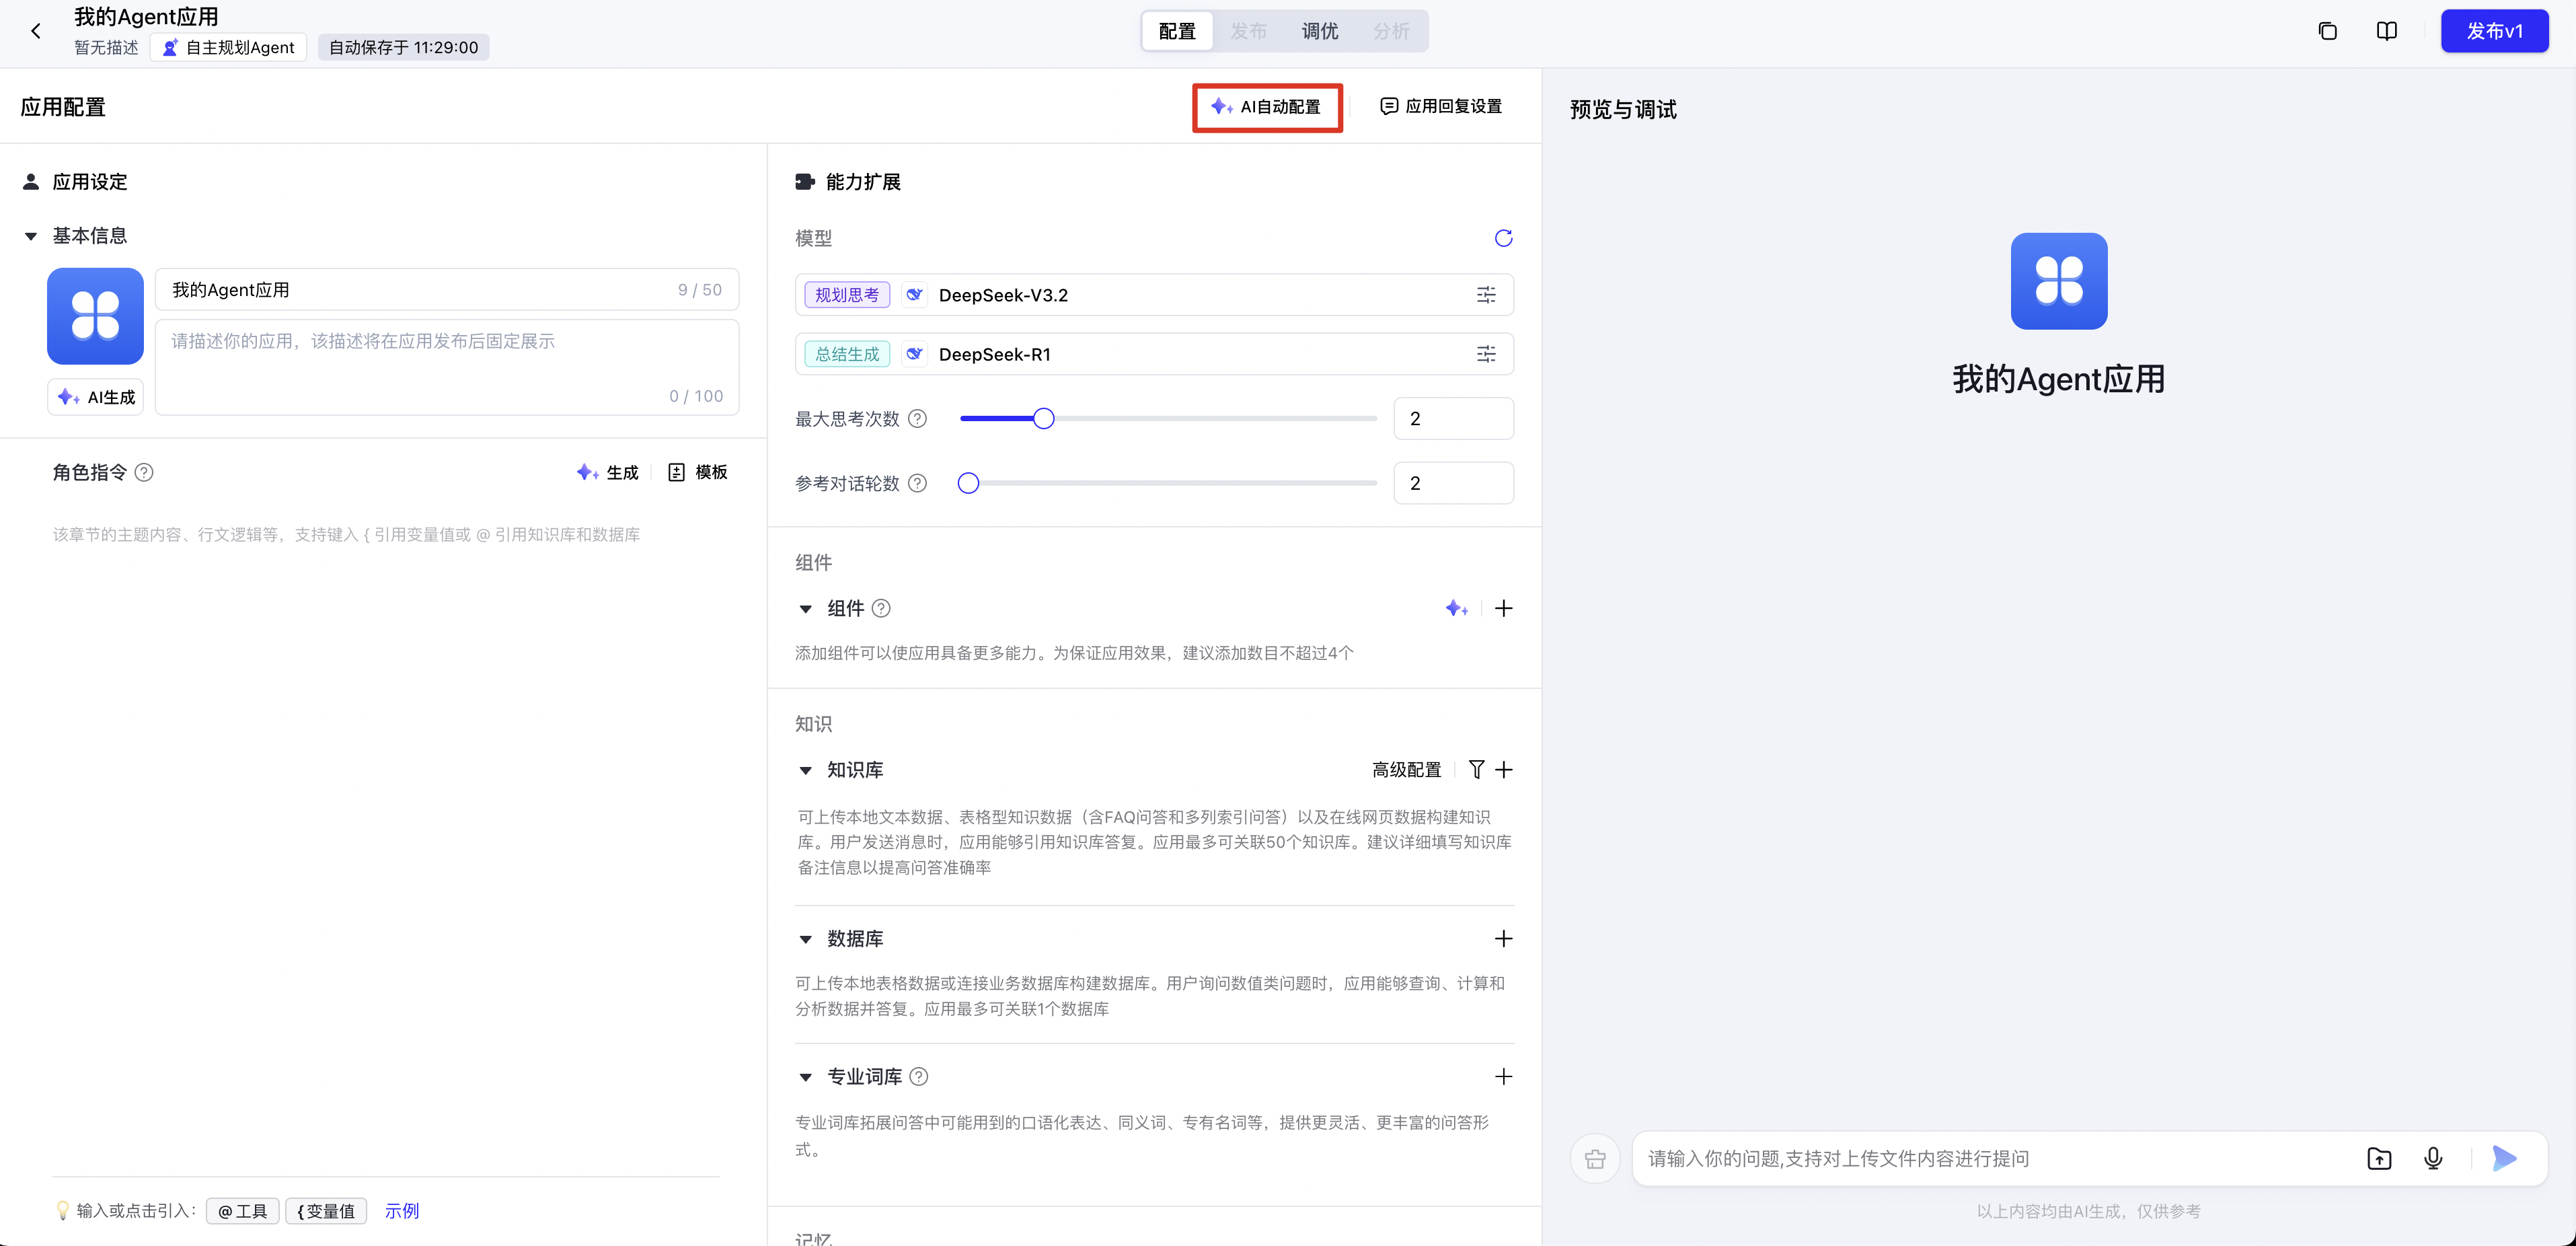Click the 发布v1 button

2494,31
